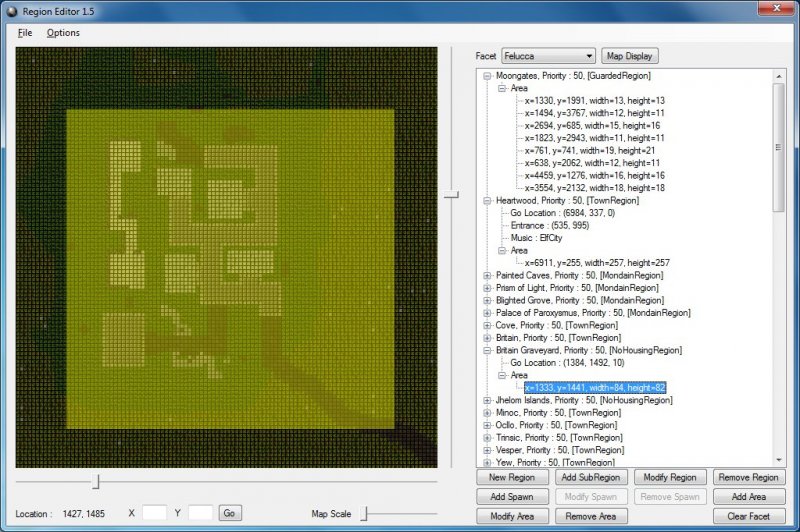
Task: Open the File menu
Action: click(25, 33)
